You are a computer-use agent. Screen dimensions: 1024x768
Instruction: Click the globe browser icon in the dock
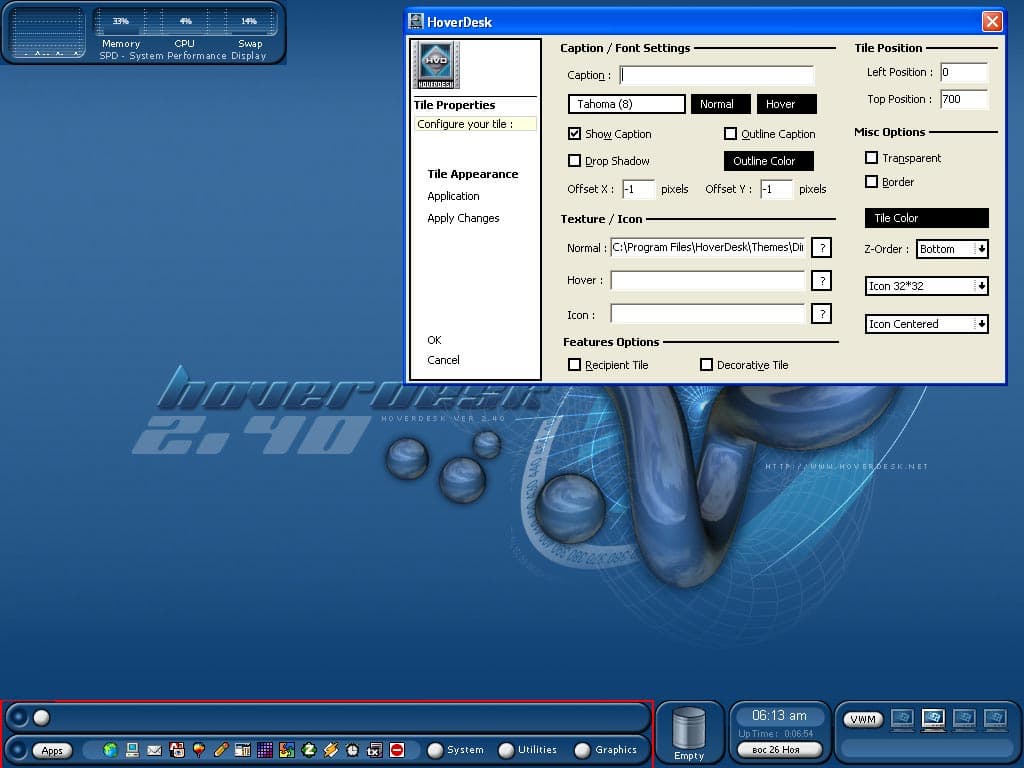pyautogui.click(x=110, y=750)
